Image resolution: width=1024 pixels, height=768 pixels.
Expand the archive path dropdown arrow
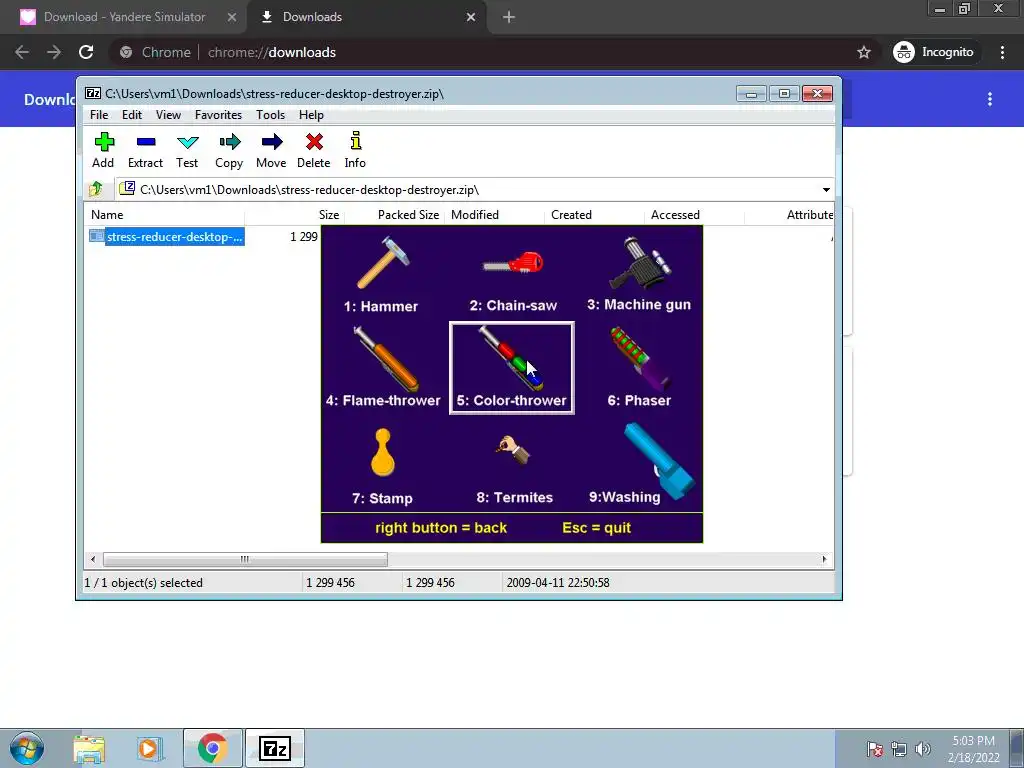(826, 190)
